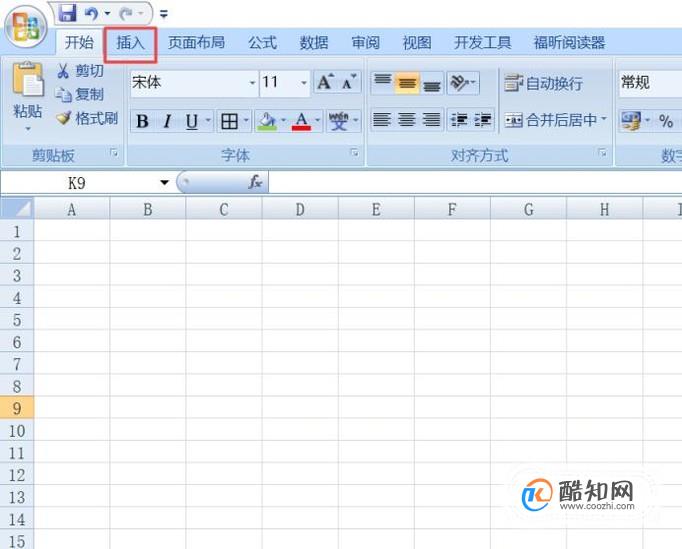The image size is (682, 549).
Task: Open the 剪贴板 dialog launcher
Action: pos(114,153)
